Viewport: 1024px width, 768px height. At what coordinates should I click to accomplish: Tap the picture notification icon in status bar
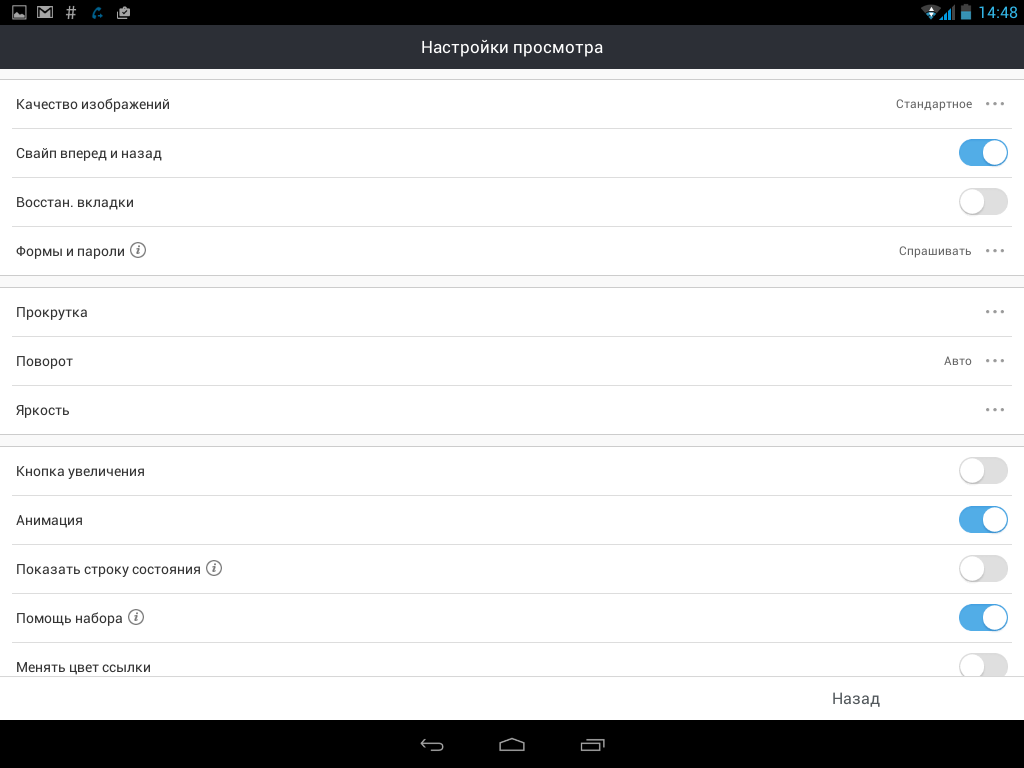click(19, 12)
